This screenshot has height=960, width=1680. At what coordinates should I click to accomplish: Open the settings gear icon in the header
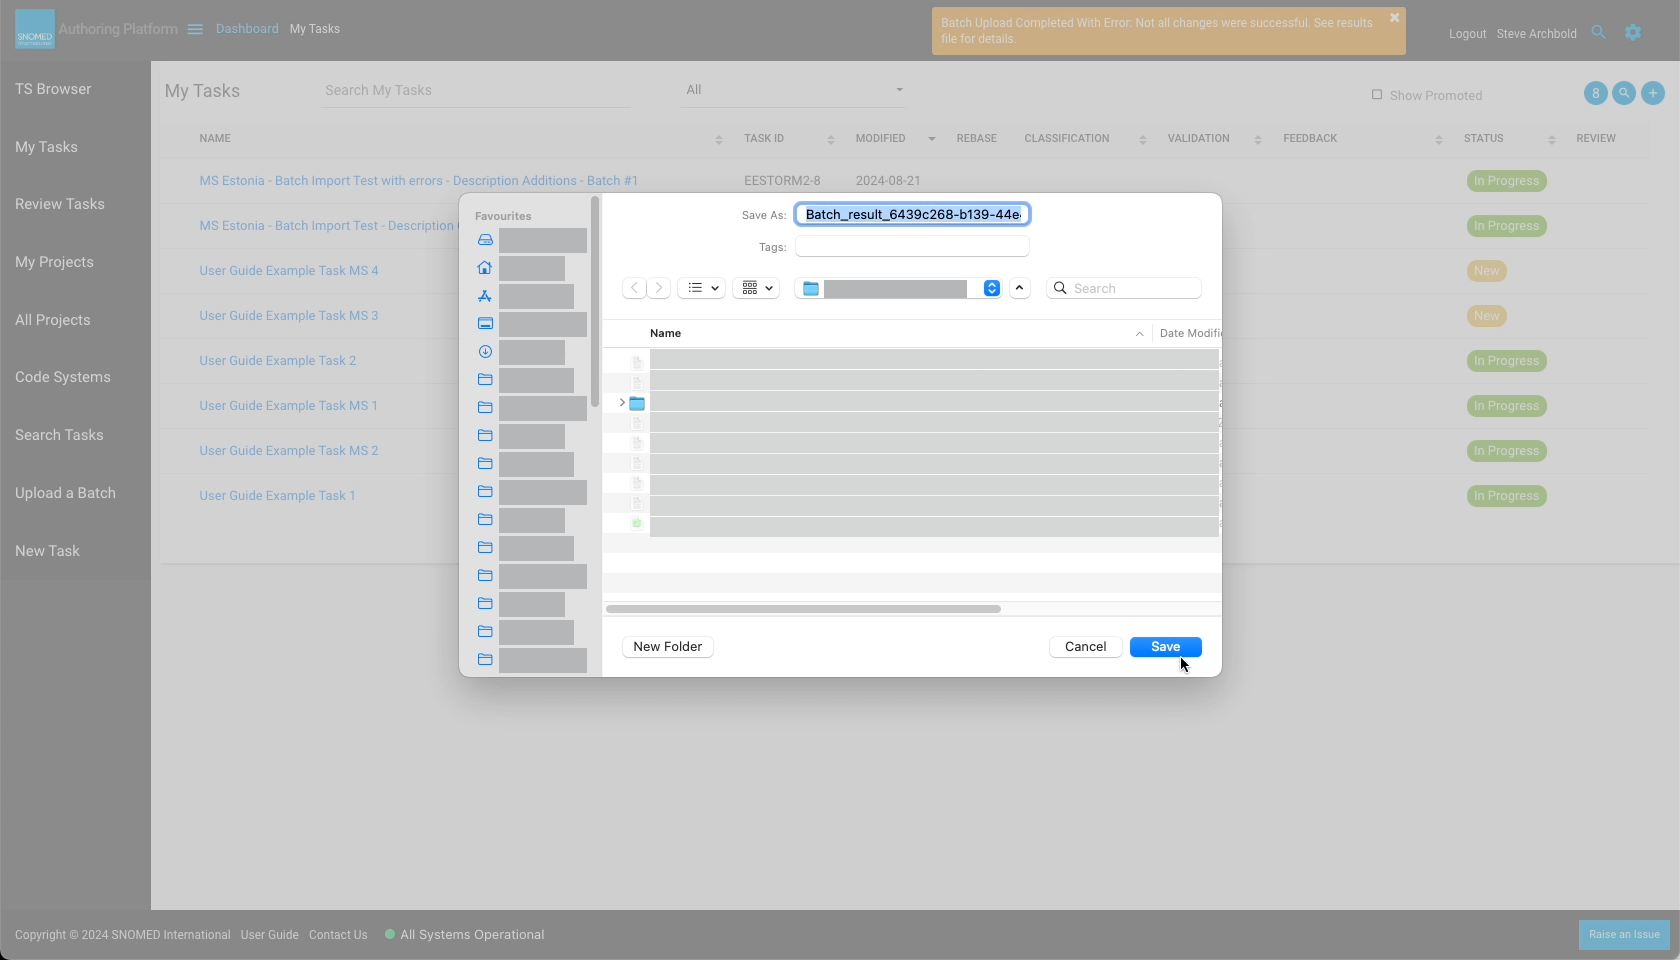(x=1633, y=33)
